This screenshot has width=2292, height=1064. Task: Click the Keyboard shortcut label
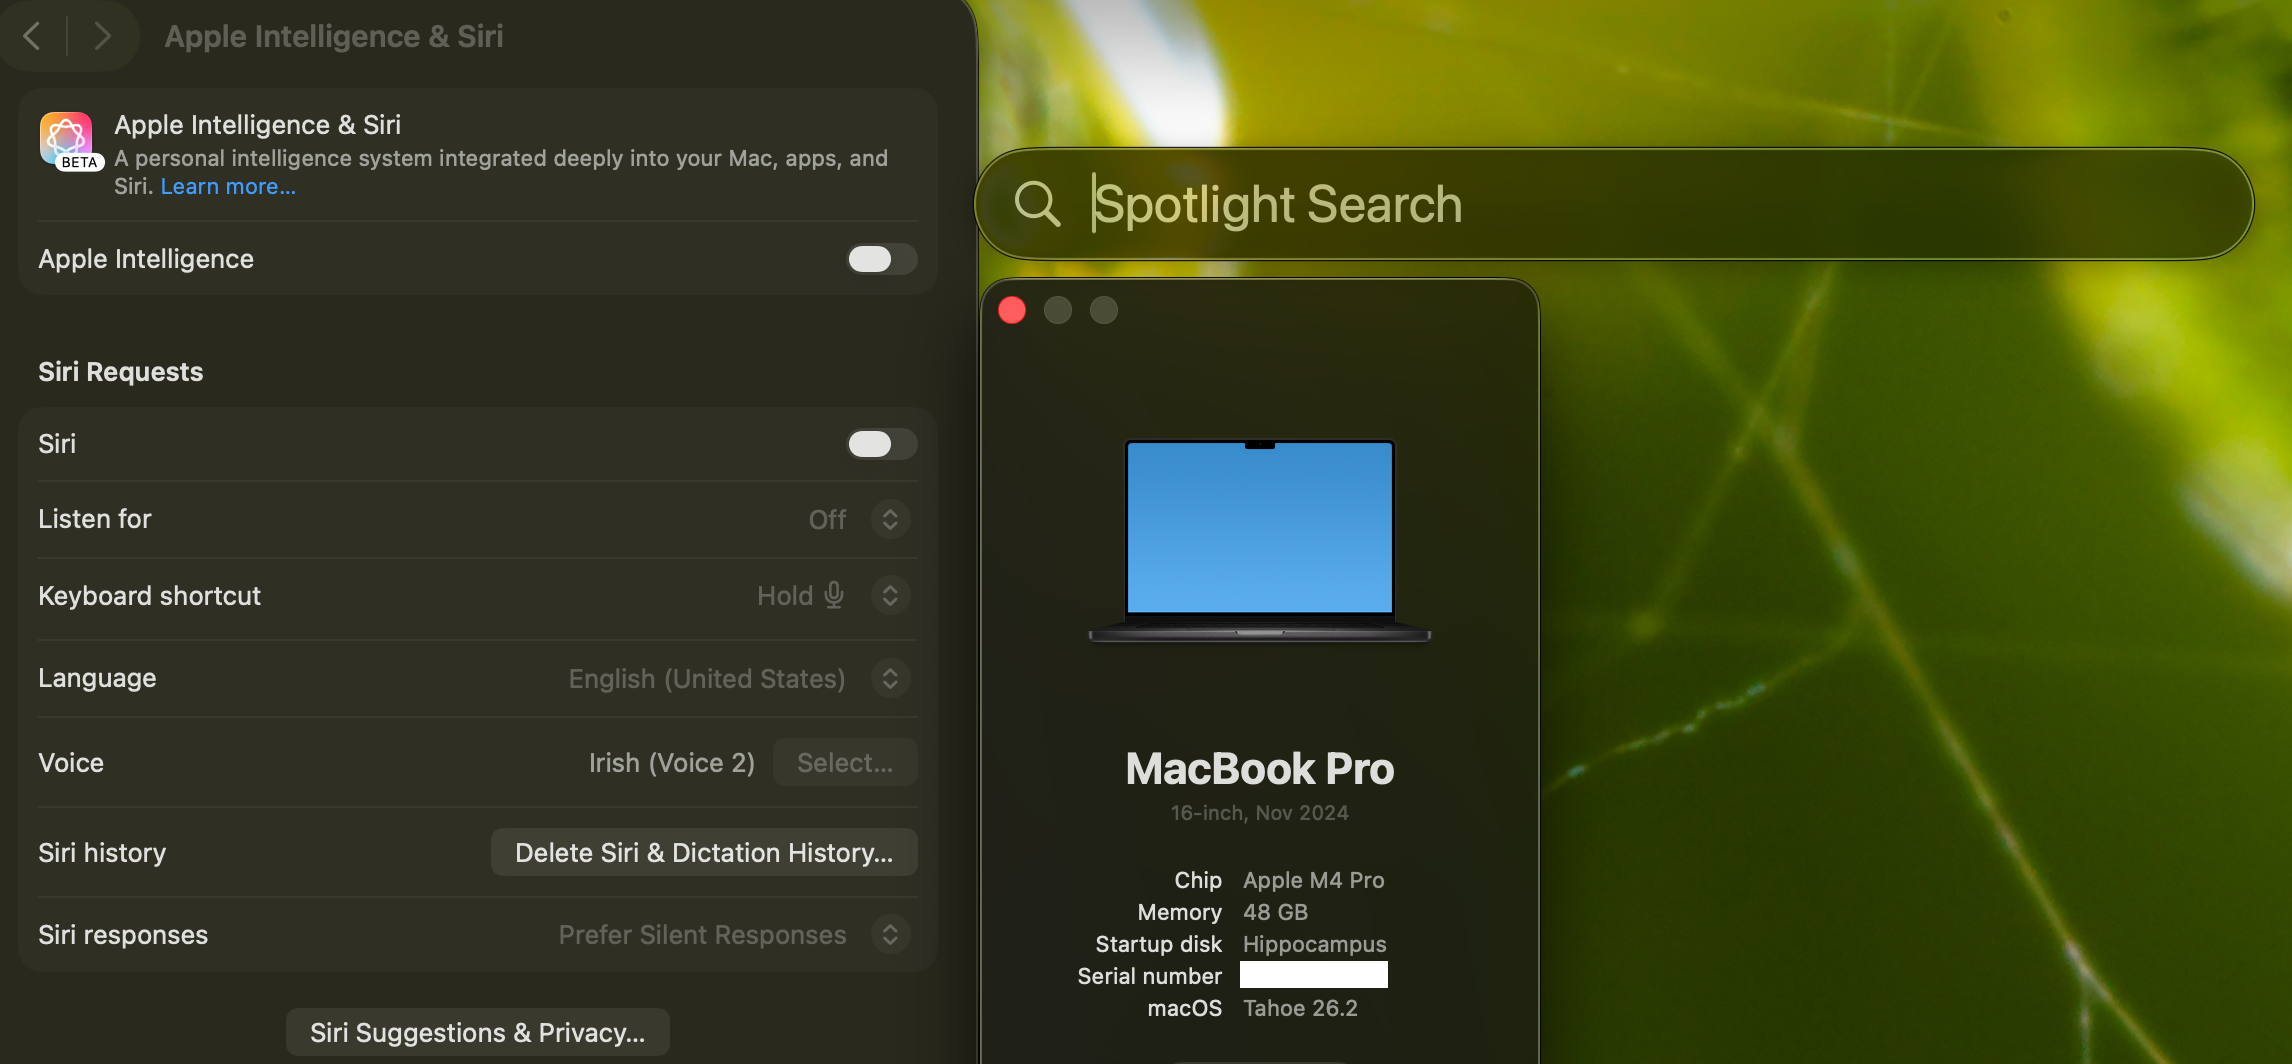(x=150, y=596)
